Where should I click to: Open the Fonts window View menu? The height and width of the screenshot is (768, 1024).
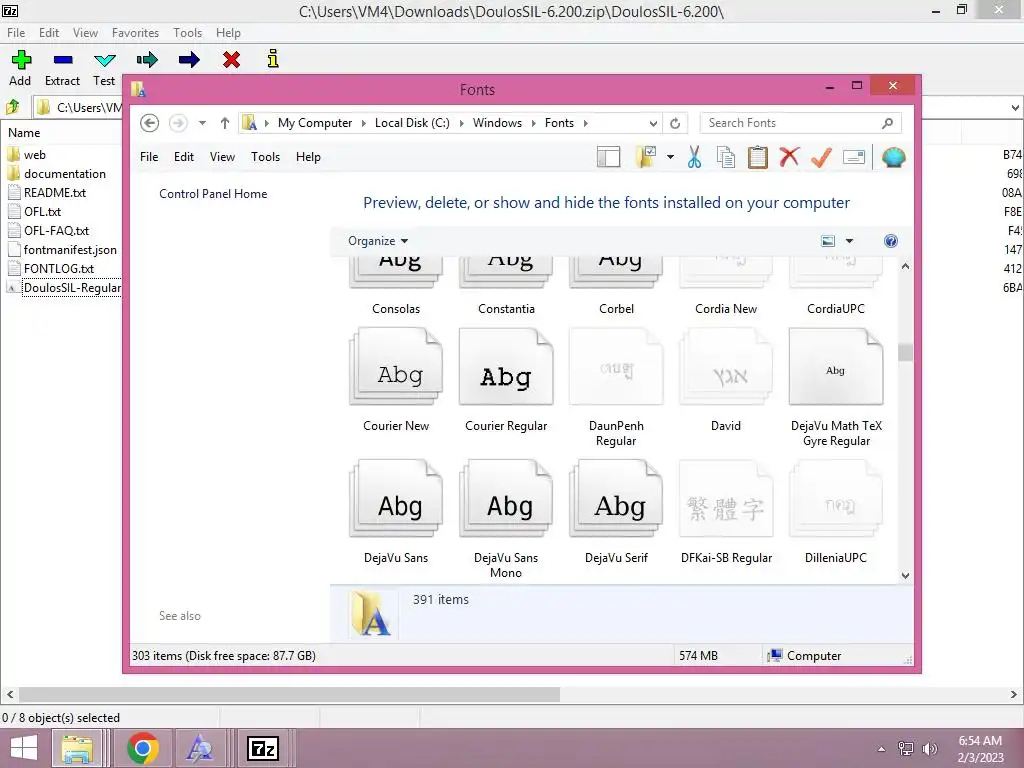[222, 157]
